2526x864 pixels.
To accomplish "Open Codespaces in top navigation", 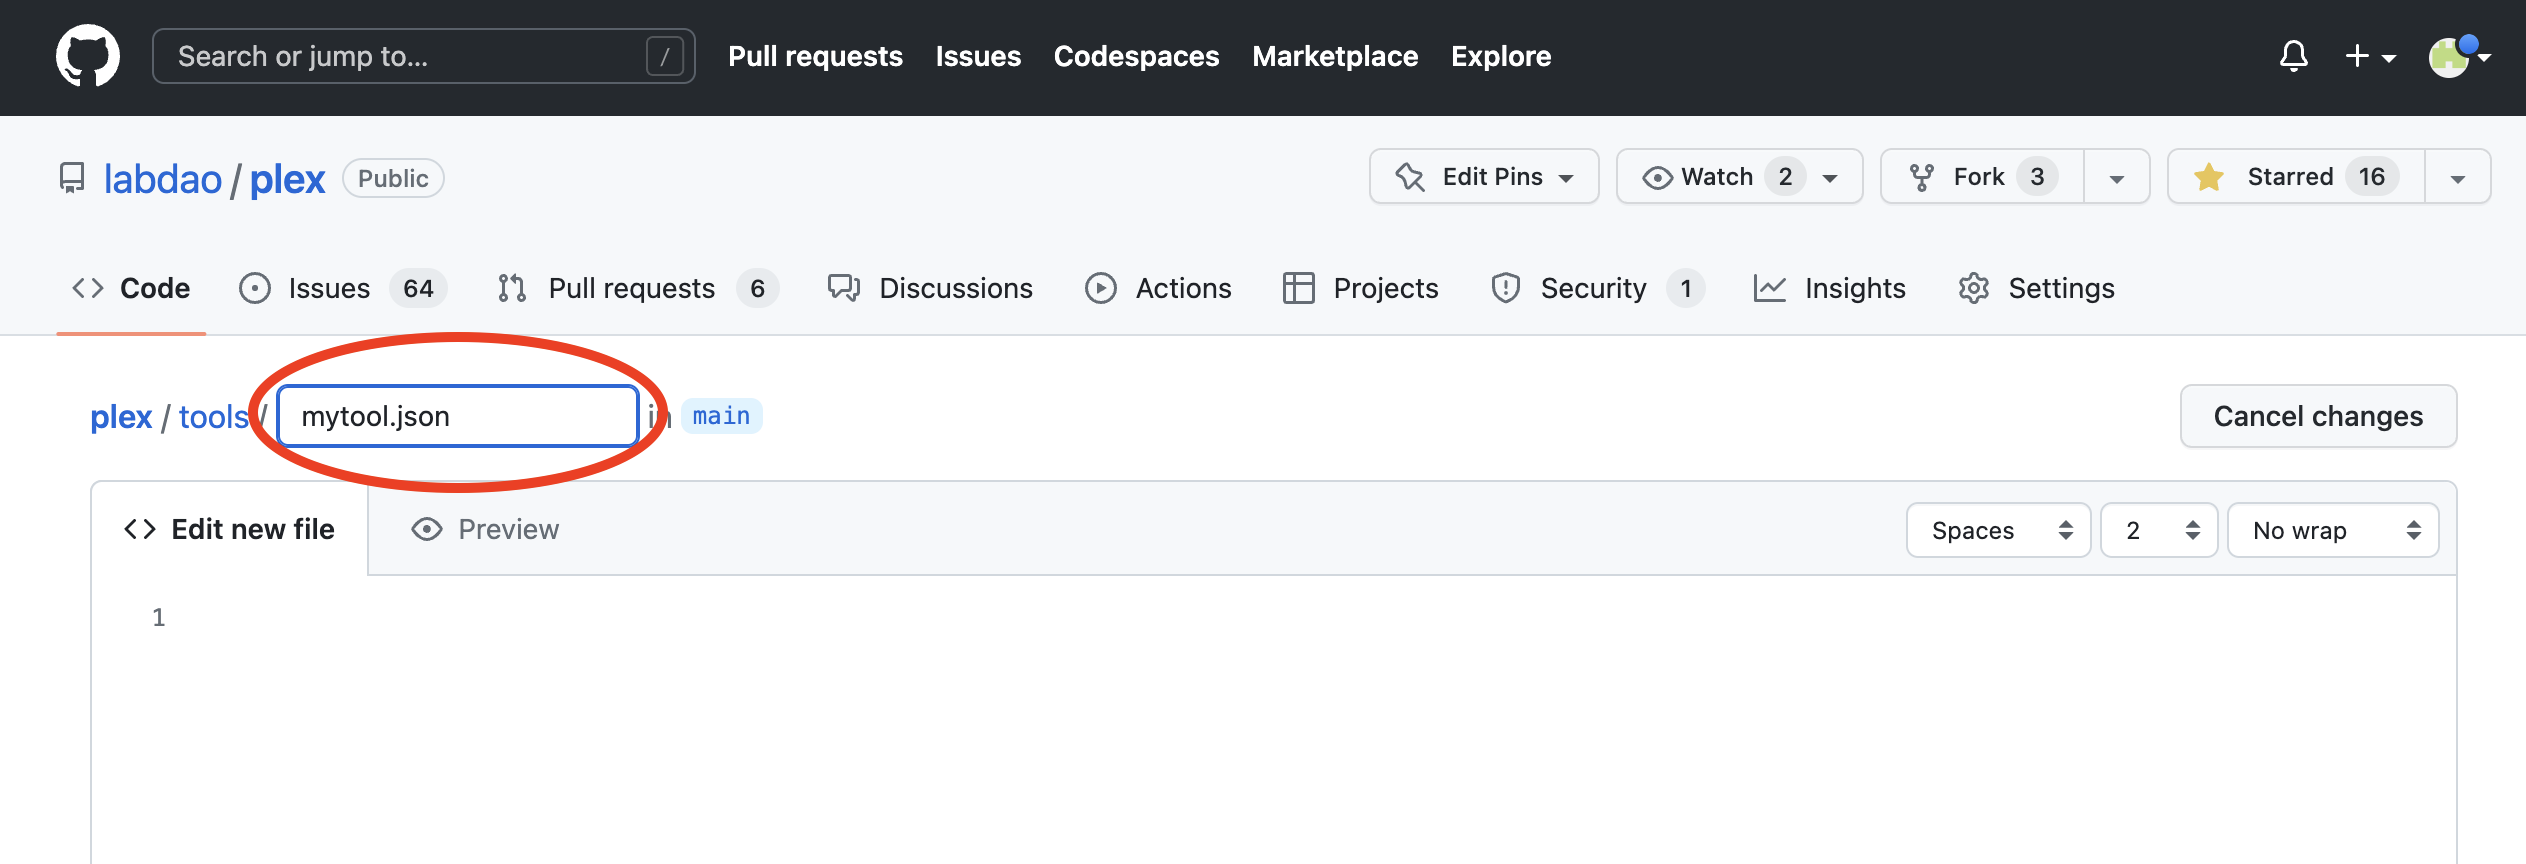I will [1136, 56].
